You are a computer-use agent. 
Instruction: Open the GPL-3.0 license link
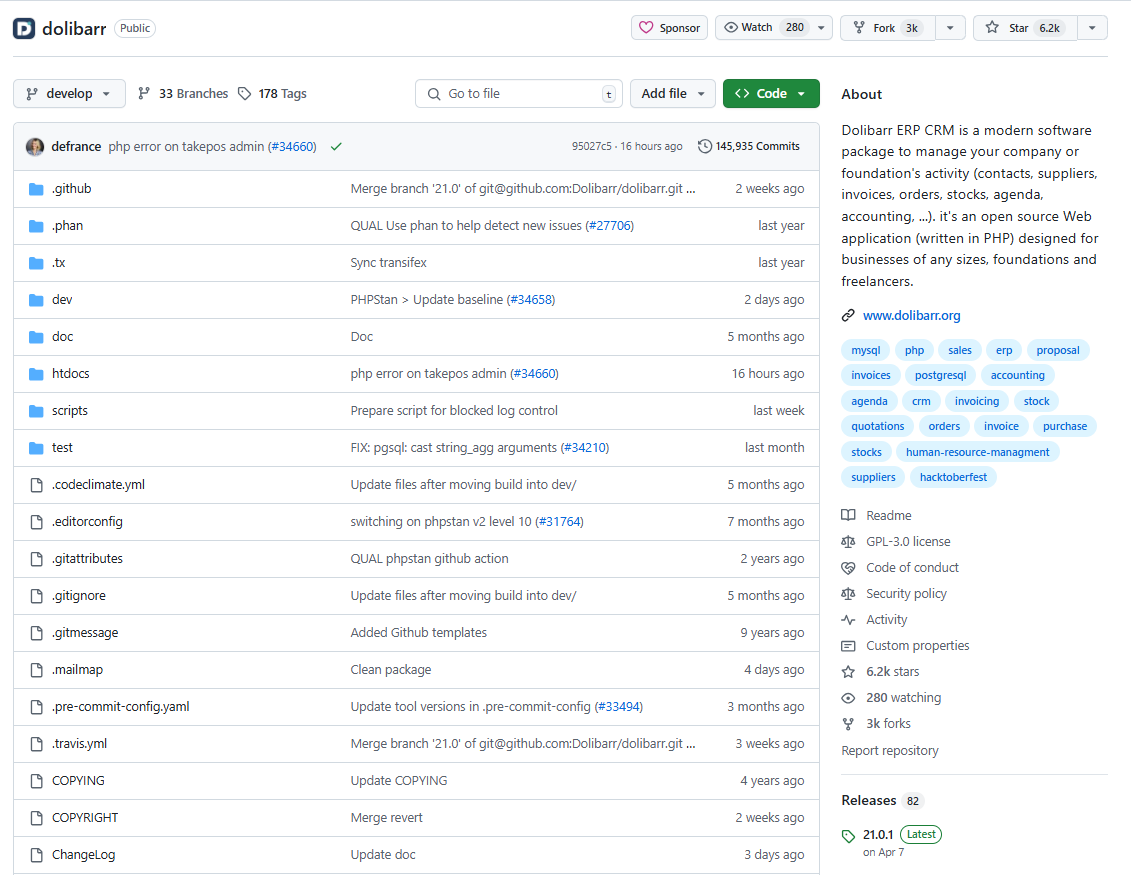(x=908, y=542)
